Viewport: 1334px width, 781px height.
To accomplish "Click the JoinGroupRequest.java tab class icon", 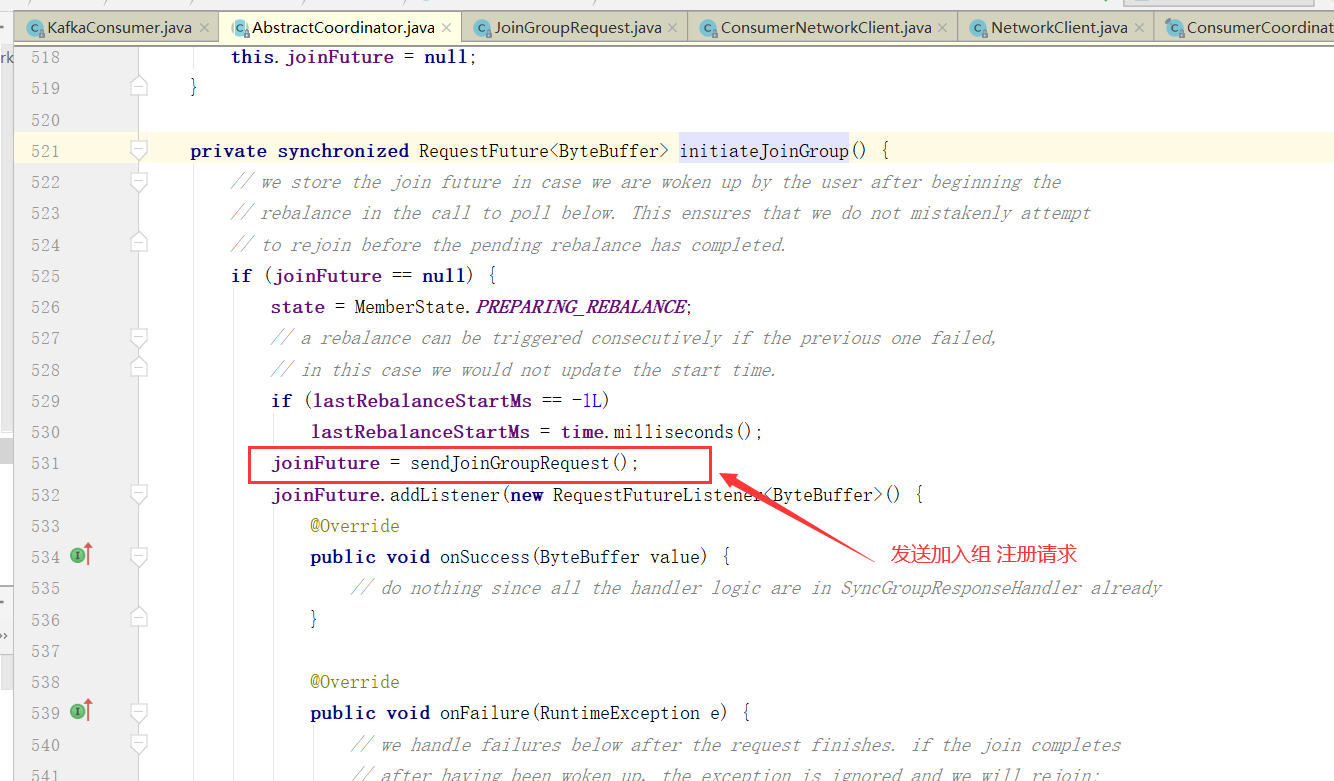I will pyautogui.click(x=482, y=27).
